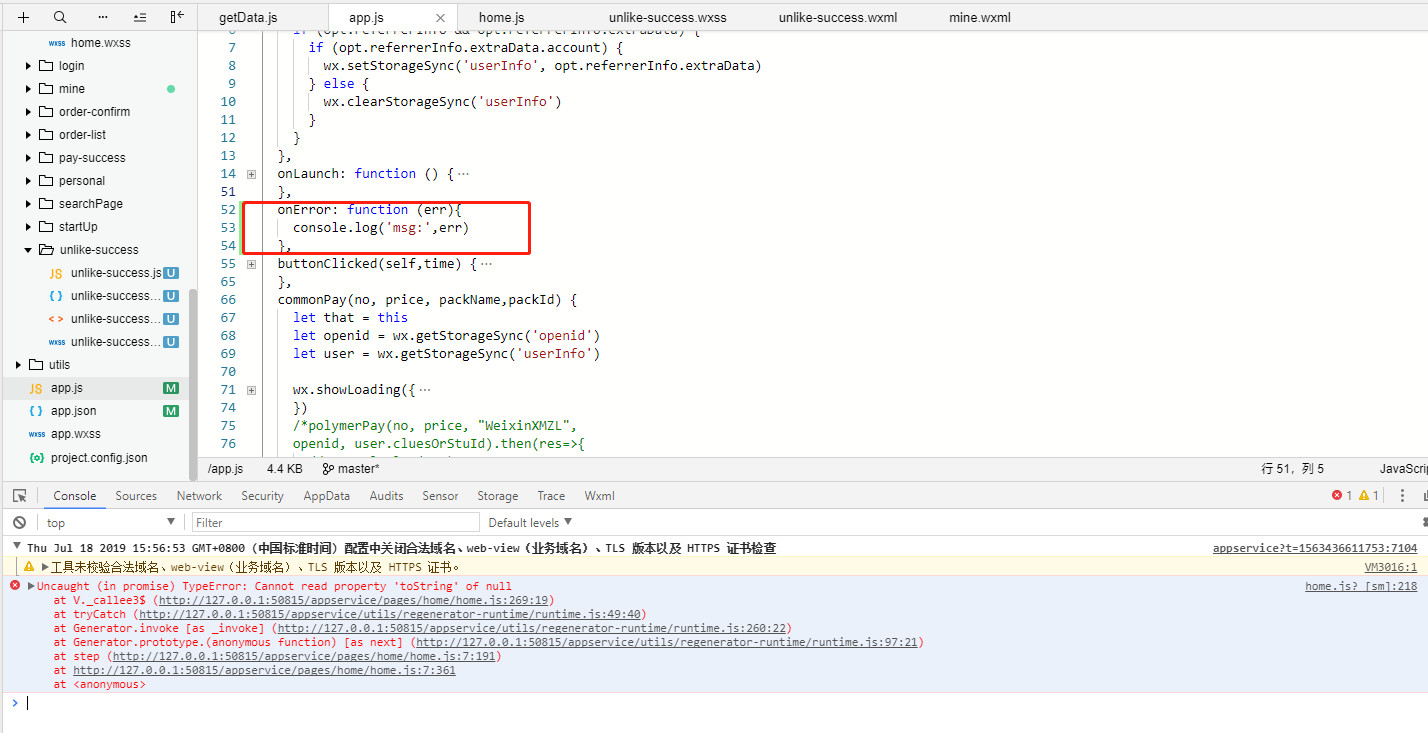Collapse the Thu Jul 18 log group

click(16, 548)
